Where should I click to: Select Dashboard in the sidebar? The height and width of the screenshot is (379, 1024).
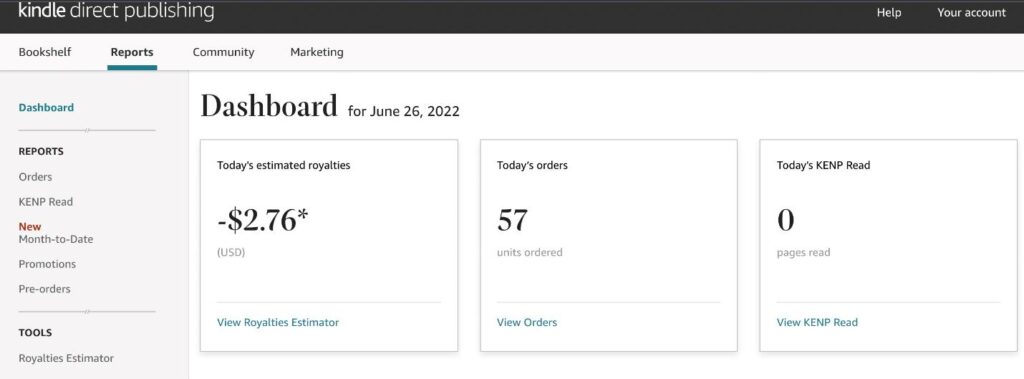(x=46, y=107)
